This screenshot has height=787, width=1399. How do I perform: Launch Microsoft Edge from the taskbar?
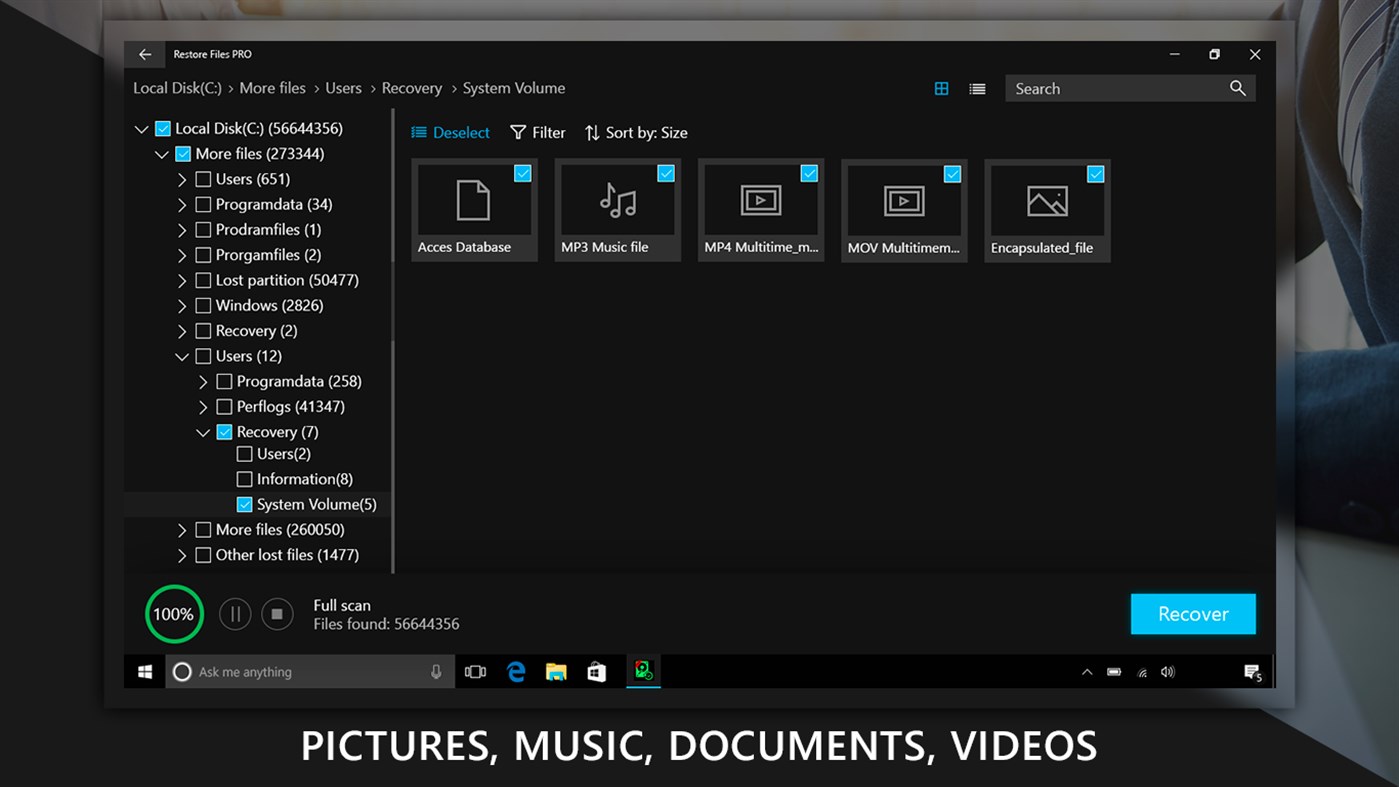pyautogui.click(x=516, y=671)
